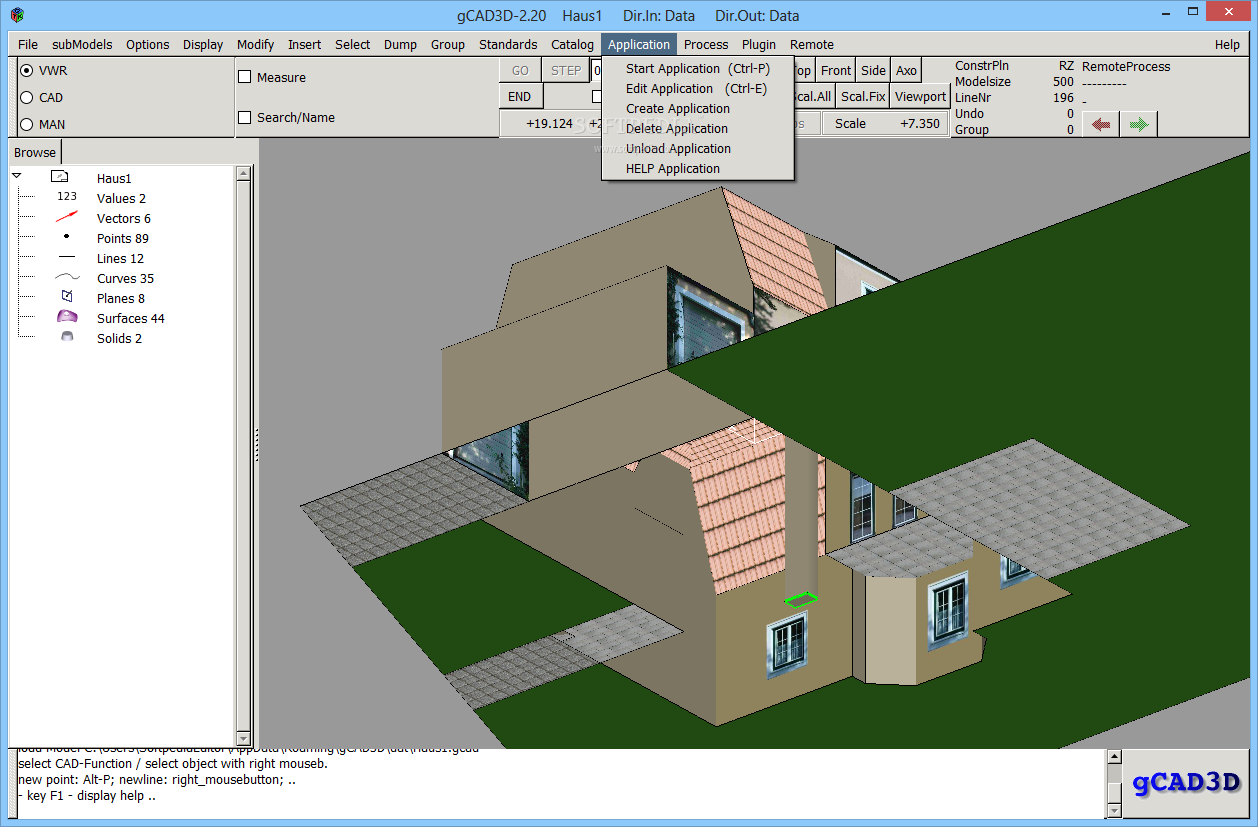1258x827 pixels.
Task: Choose HELP Application menu entry
Action: coord(698,168)
